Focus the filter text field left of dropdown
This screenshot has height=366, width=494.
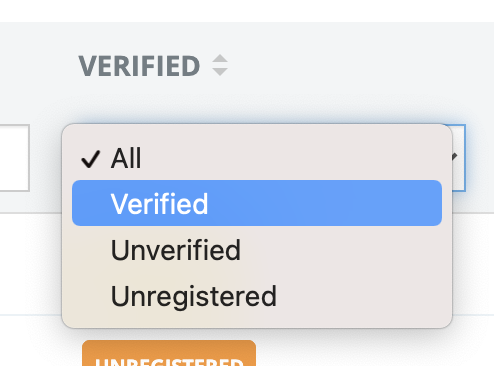click(15, 158)
